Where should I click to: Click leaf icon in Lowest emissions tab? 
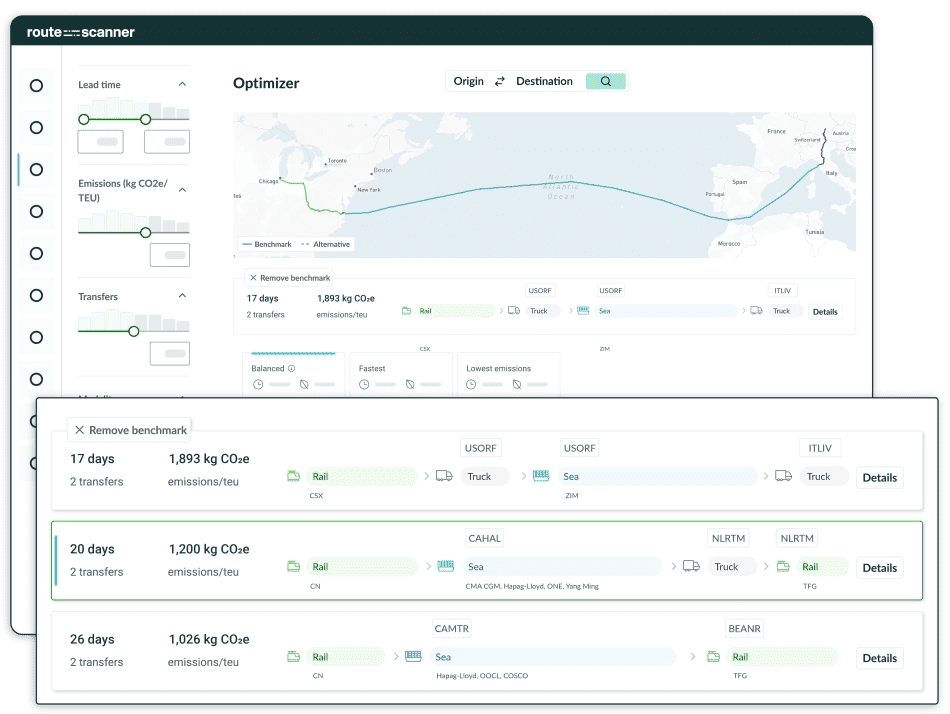click(x=517, y=384)
